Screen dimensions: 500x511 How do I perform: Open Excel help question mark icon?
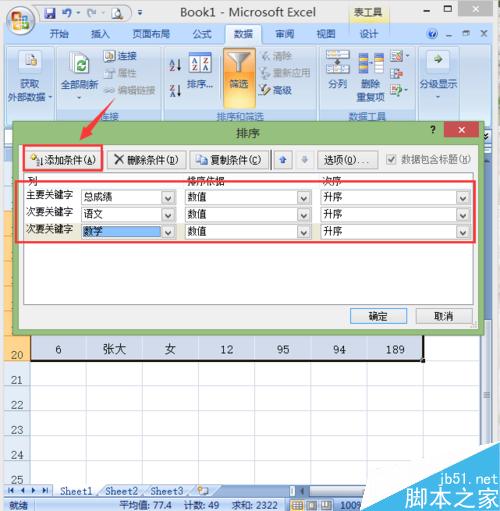(432, 34)
